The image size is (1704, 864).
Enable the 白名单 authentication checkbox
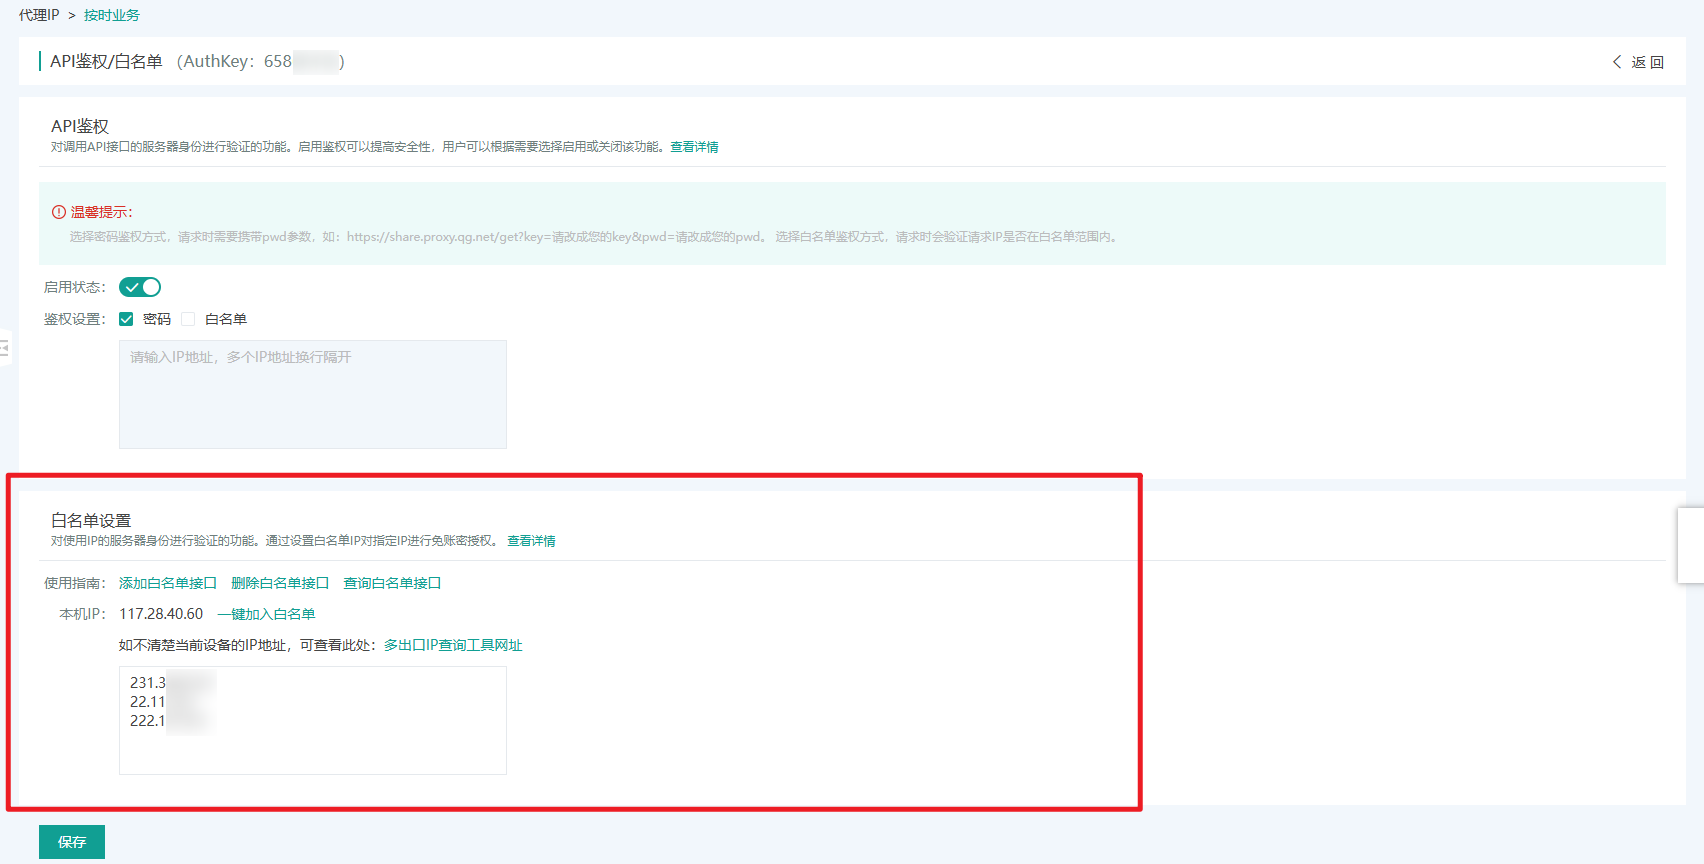point(188,319)
